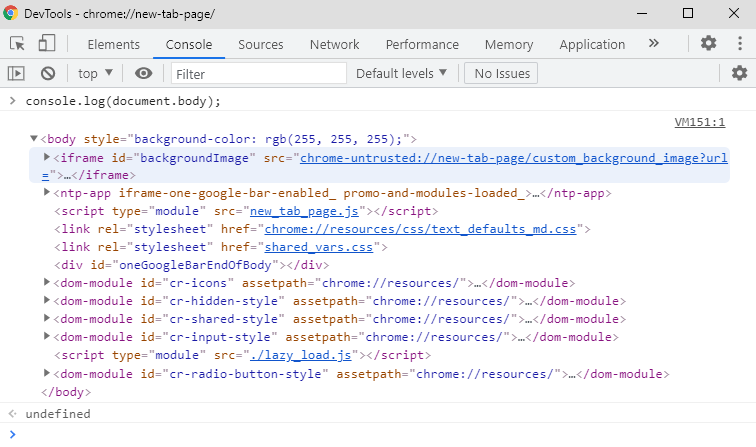Screen dimensions: 756x447
Task: Open the VM151:1 source link
Action: [699, 122]
